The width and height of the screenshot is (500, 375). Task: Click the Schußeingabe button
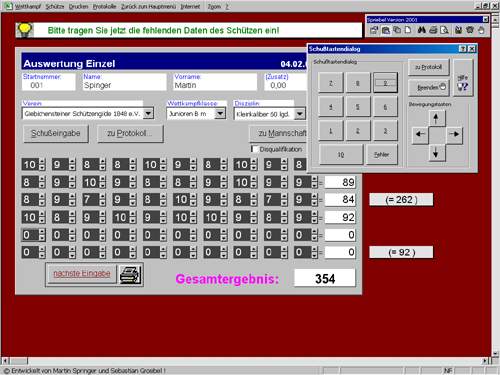click(x=56, y=133)
